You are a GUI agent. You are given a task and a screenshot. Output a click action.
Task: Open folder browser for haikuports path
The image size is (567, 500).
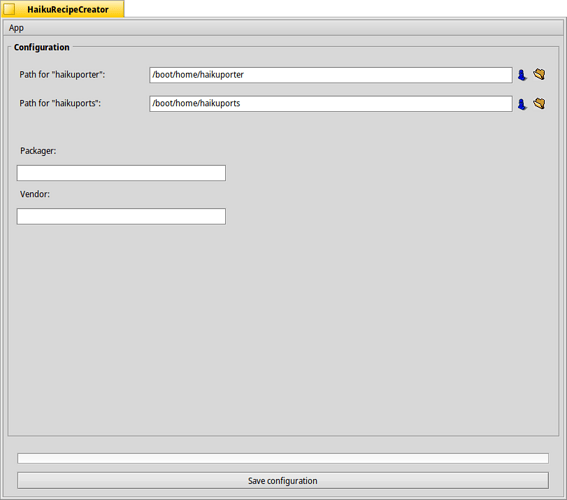[x=539, y=104]
